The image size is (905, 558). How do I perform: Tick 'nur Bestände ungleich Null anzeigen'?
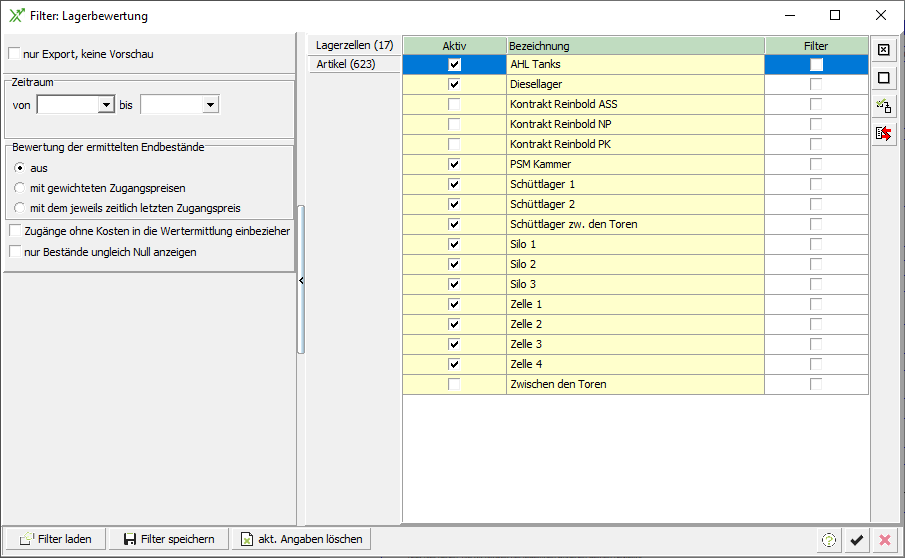coord(14,252)
